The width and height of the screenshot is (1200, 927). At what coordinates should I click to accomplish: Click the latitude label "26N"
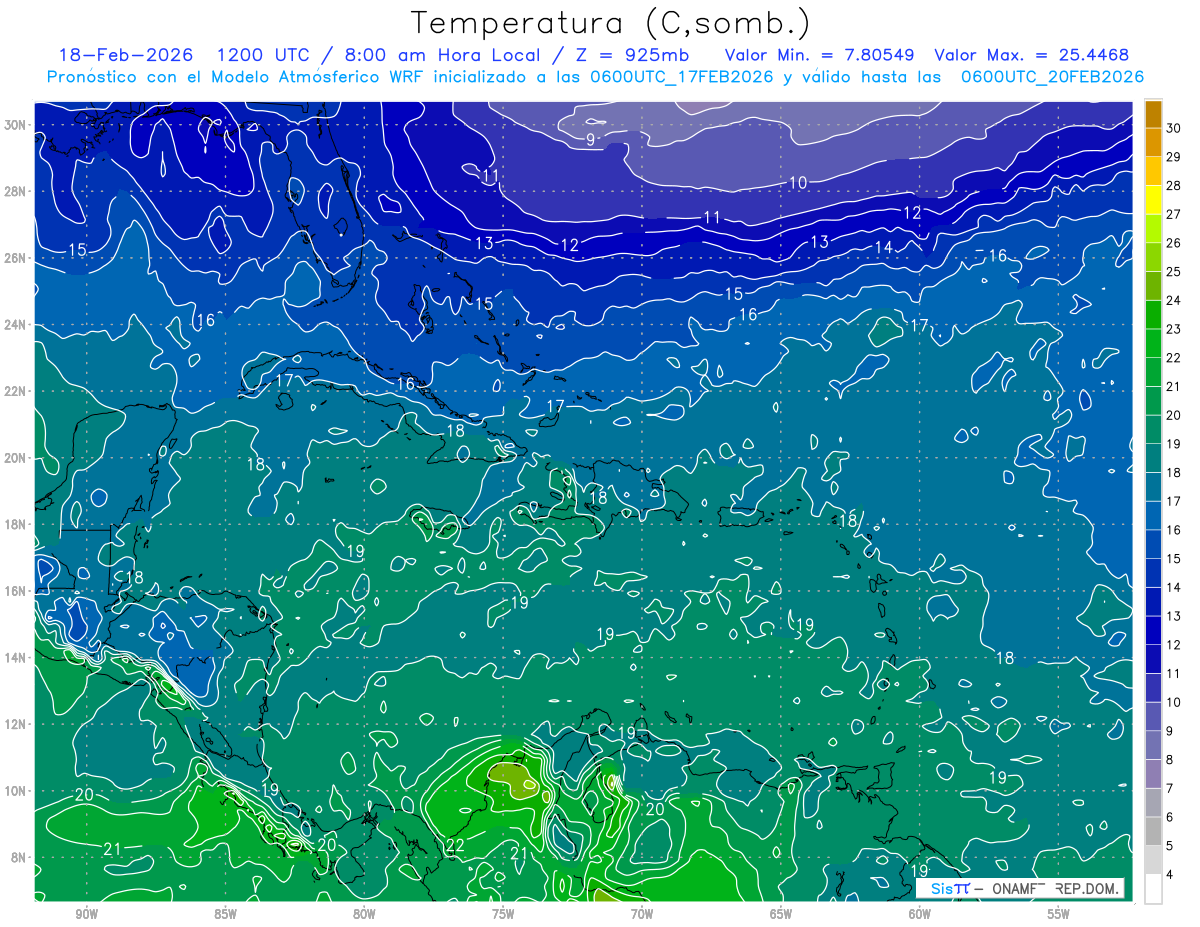point(15,258)
